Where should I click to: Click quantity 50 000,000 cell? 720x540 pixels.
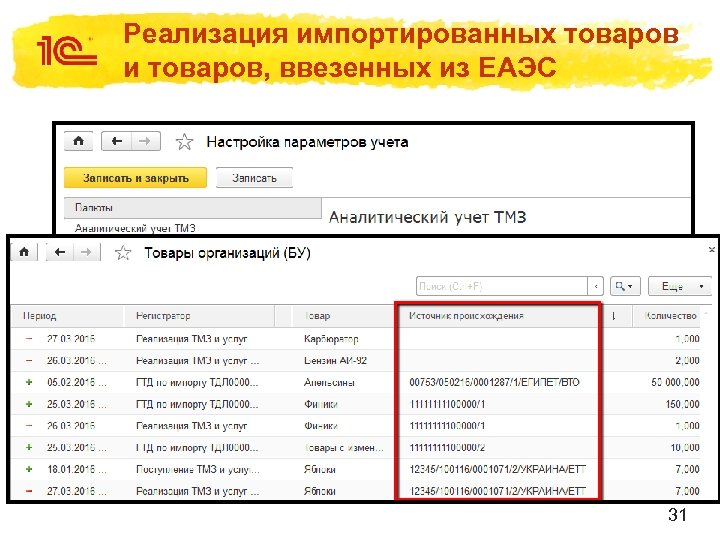pyautogui.click(x=675, y=382)
